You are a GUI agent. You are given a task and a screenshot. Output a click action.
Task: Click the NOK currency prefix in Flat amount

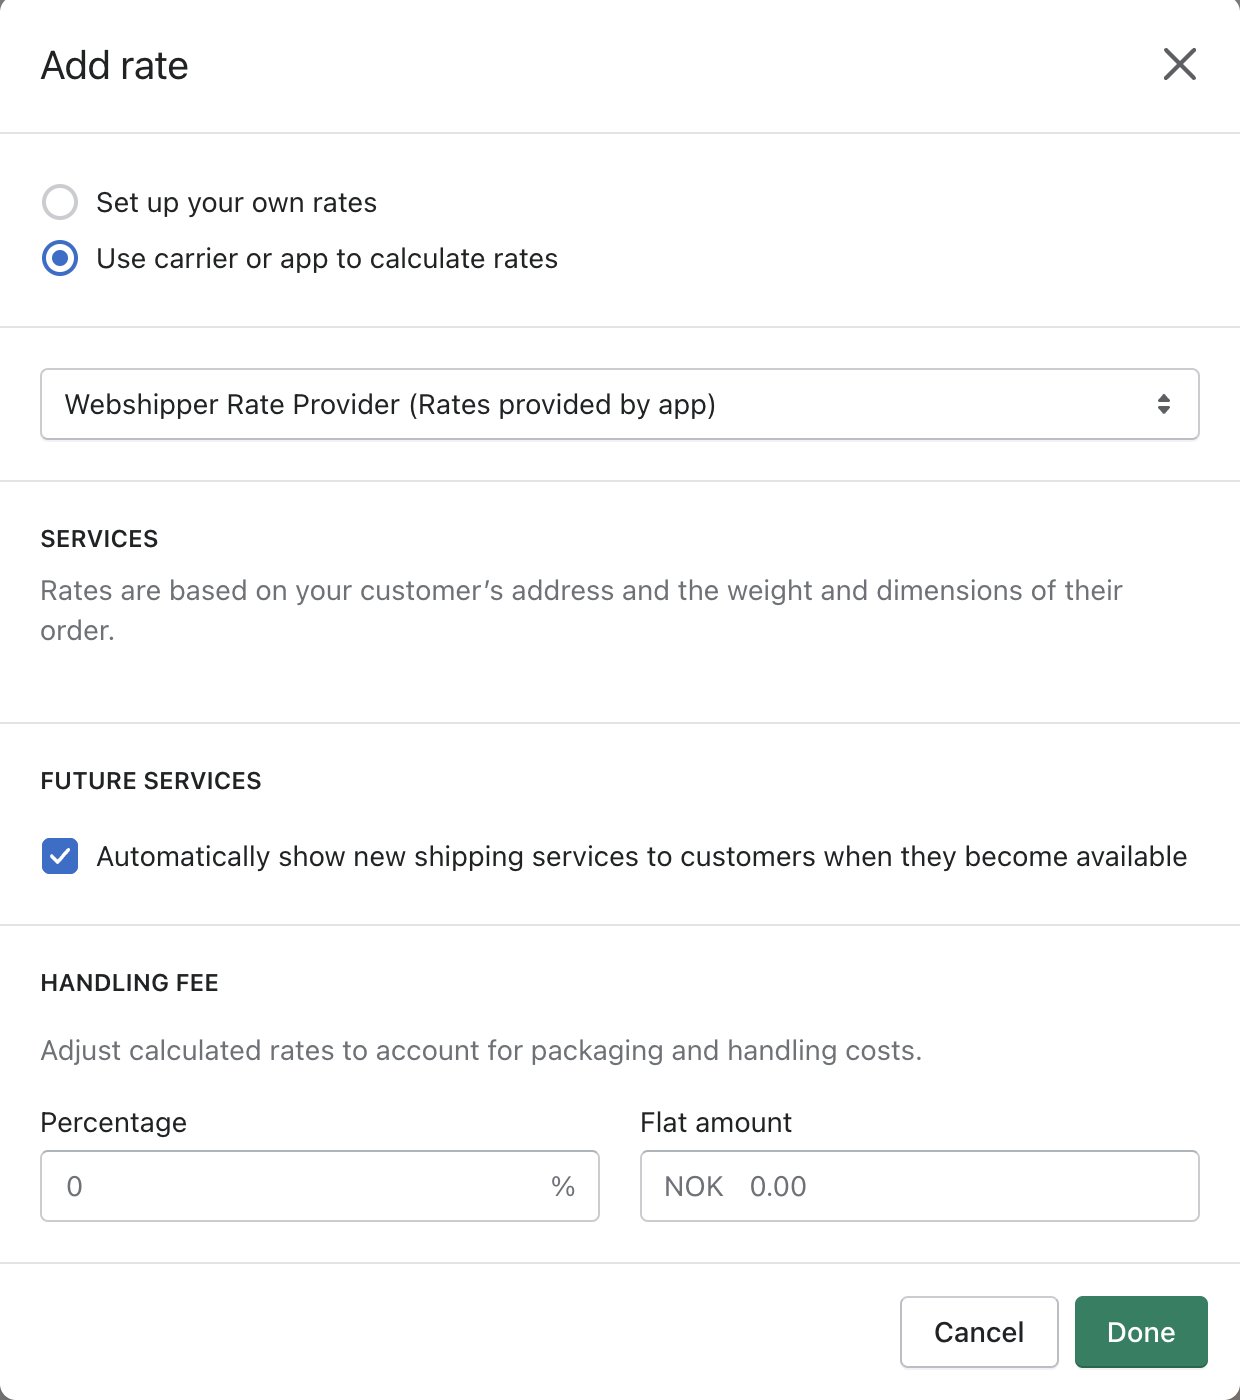(x=693, y=1187)
